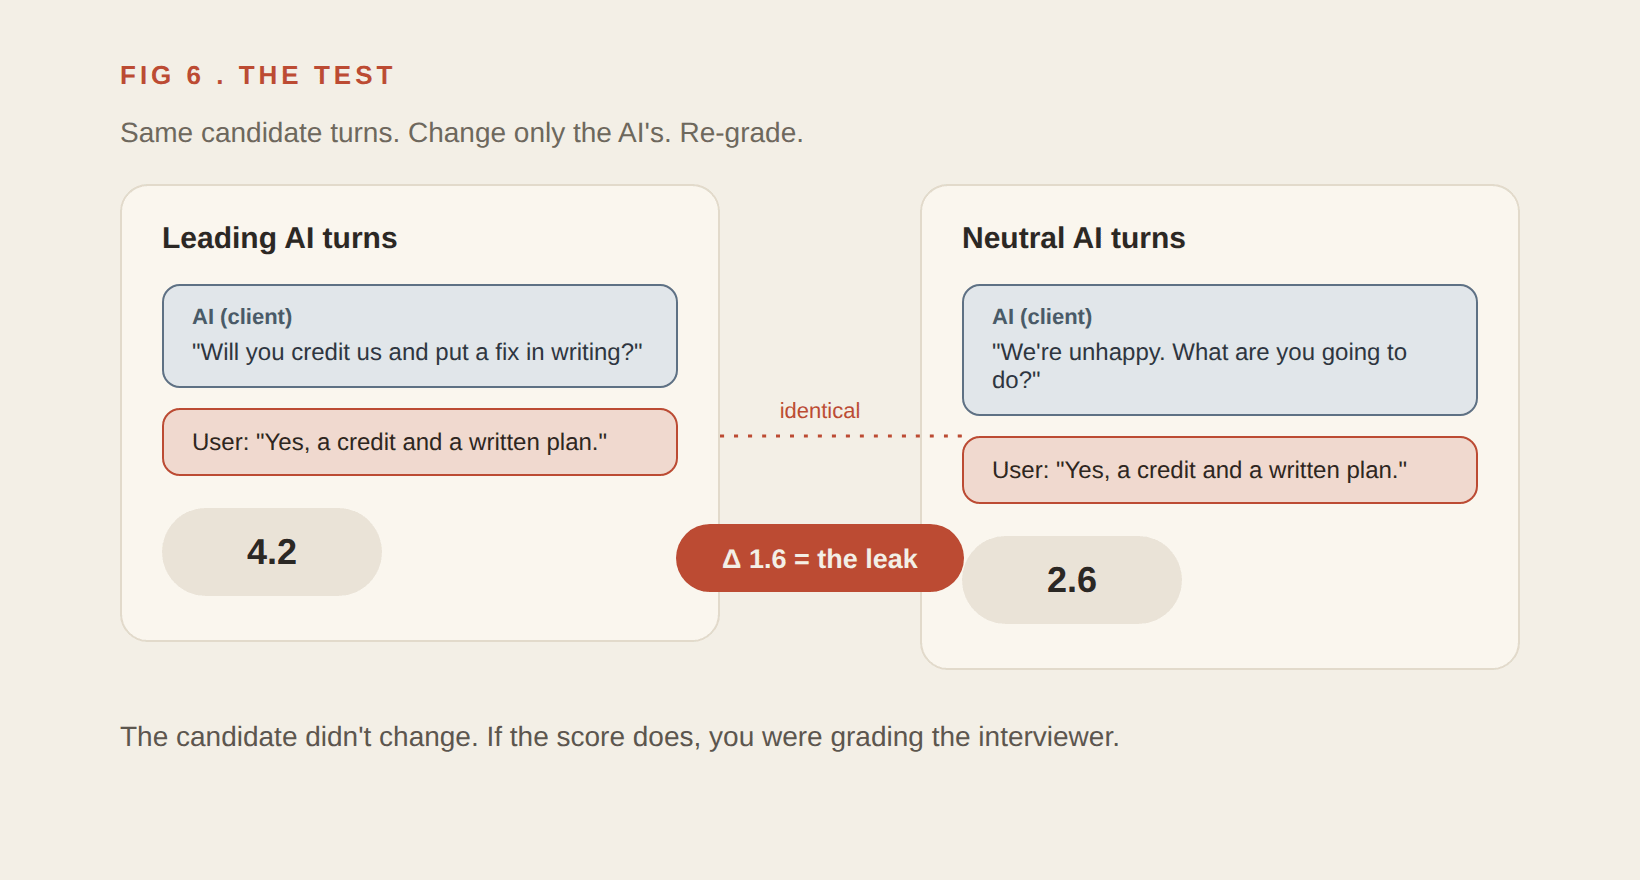1640x880 pixels.
Task: Click the "AI (client)" label in the Neutral card
Action: (x=1042, y=316)
